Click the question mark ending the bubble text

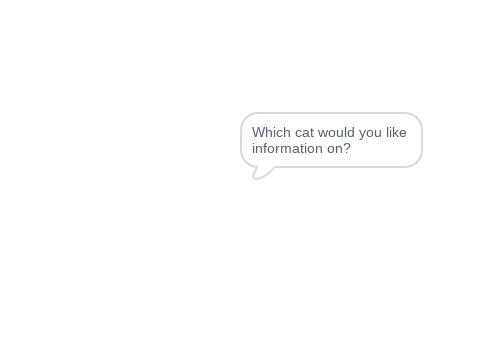(x=347, y=148)
